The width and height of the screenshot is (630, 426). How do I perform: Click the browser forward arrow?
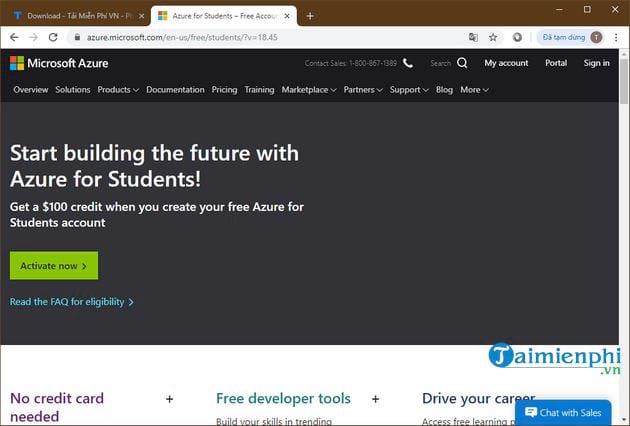click(x=34, y=37)
